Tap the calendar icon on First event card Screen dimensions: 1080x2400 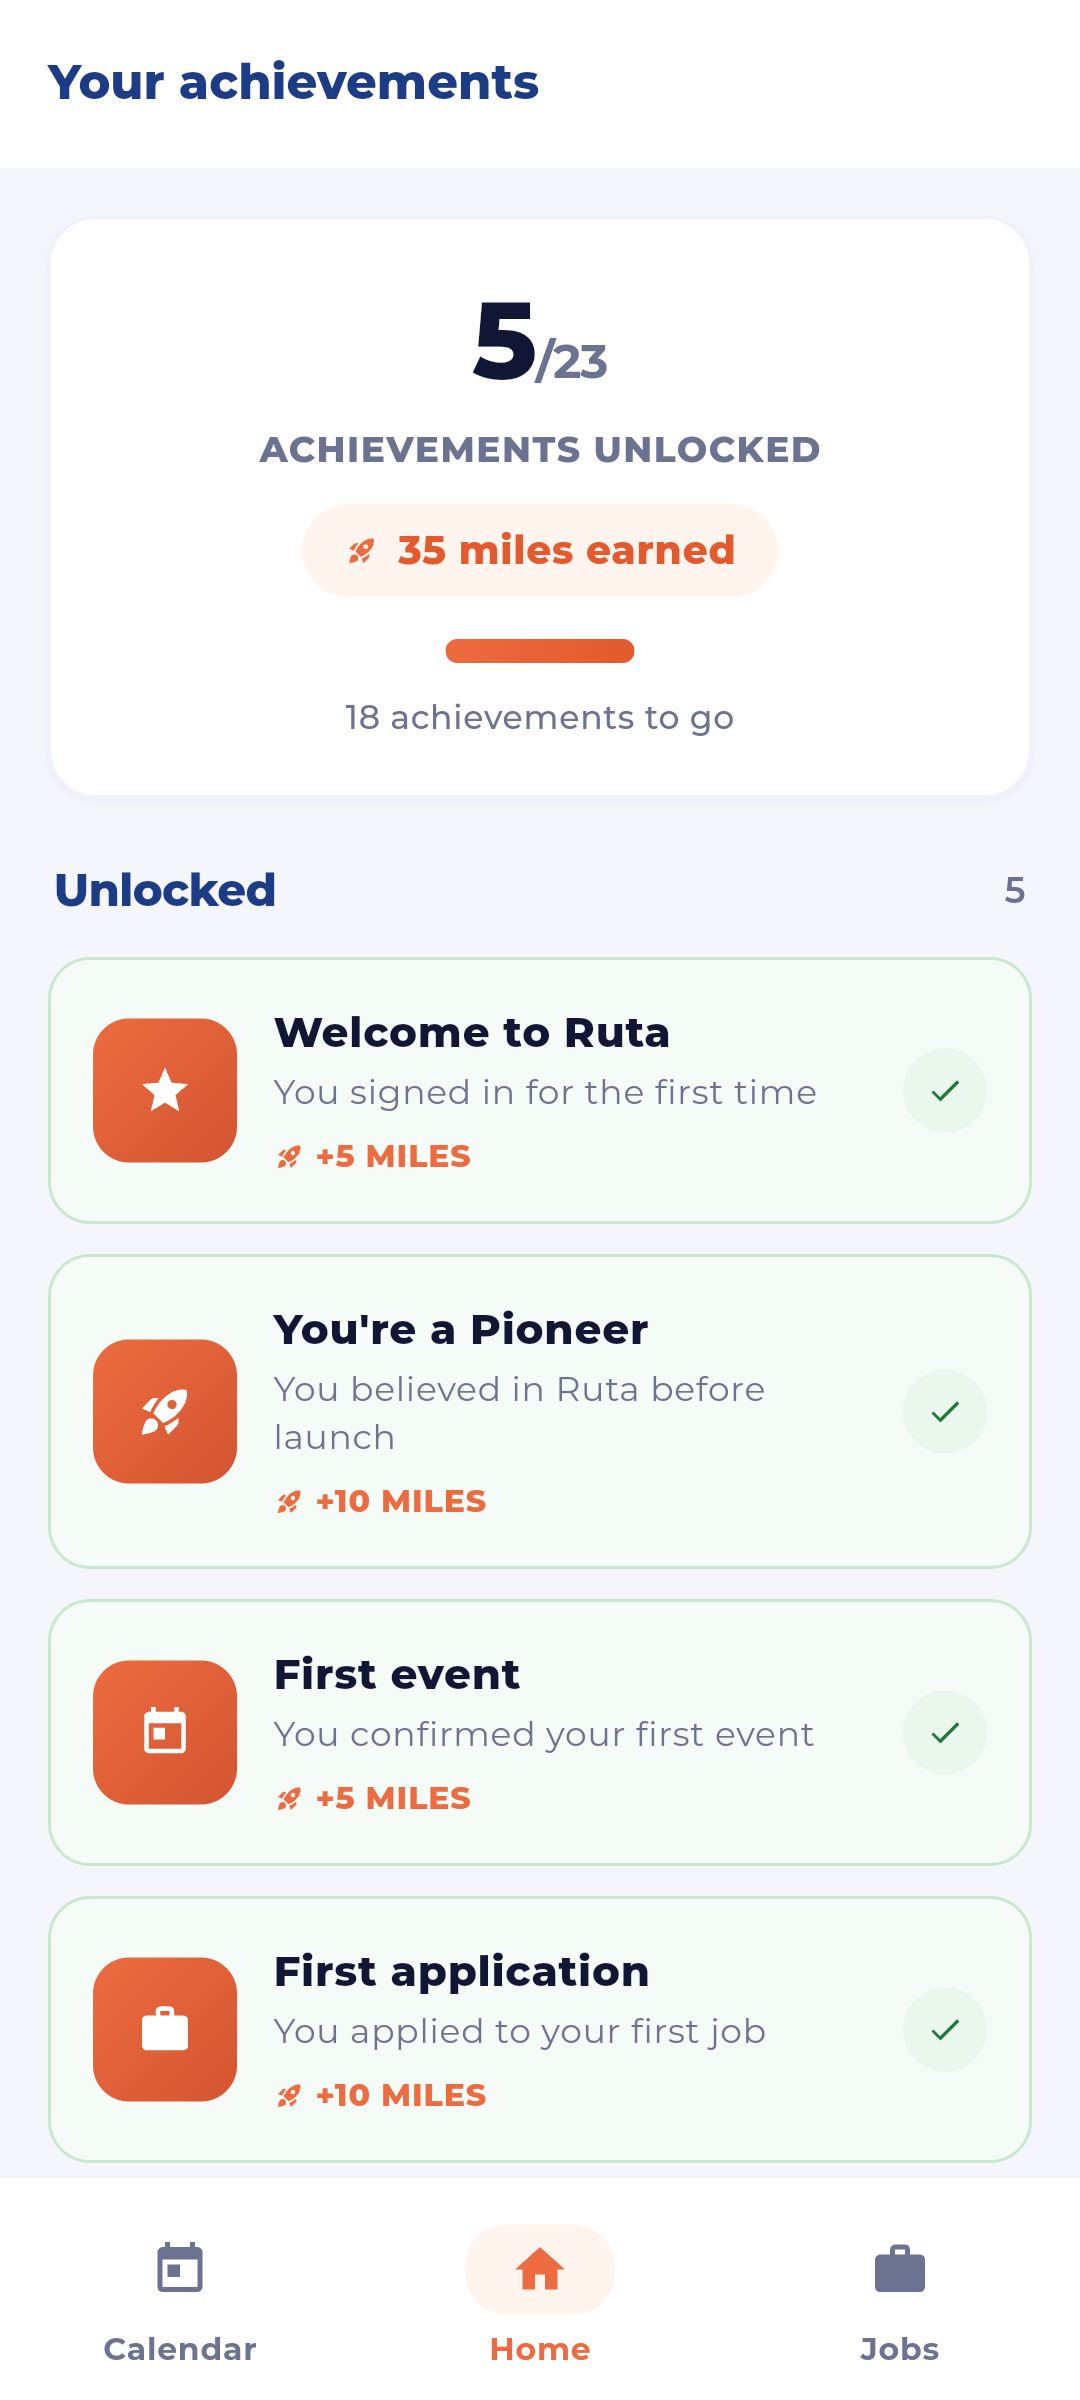point(165,1732)
